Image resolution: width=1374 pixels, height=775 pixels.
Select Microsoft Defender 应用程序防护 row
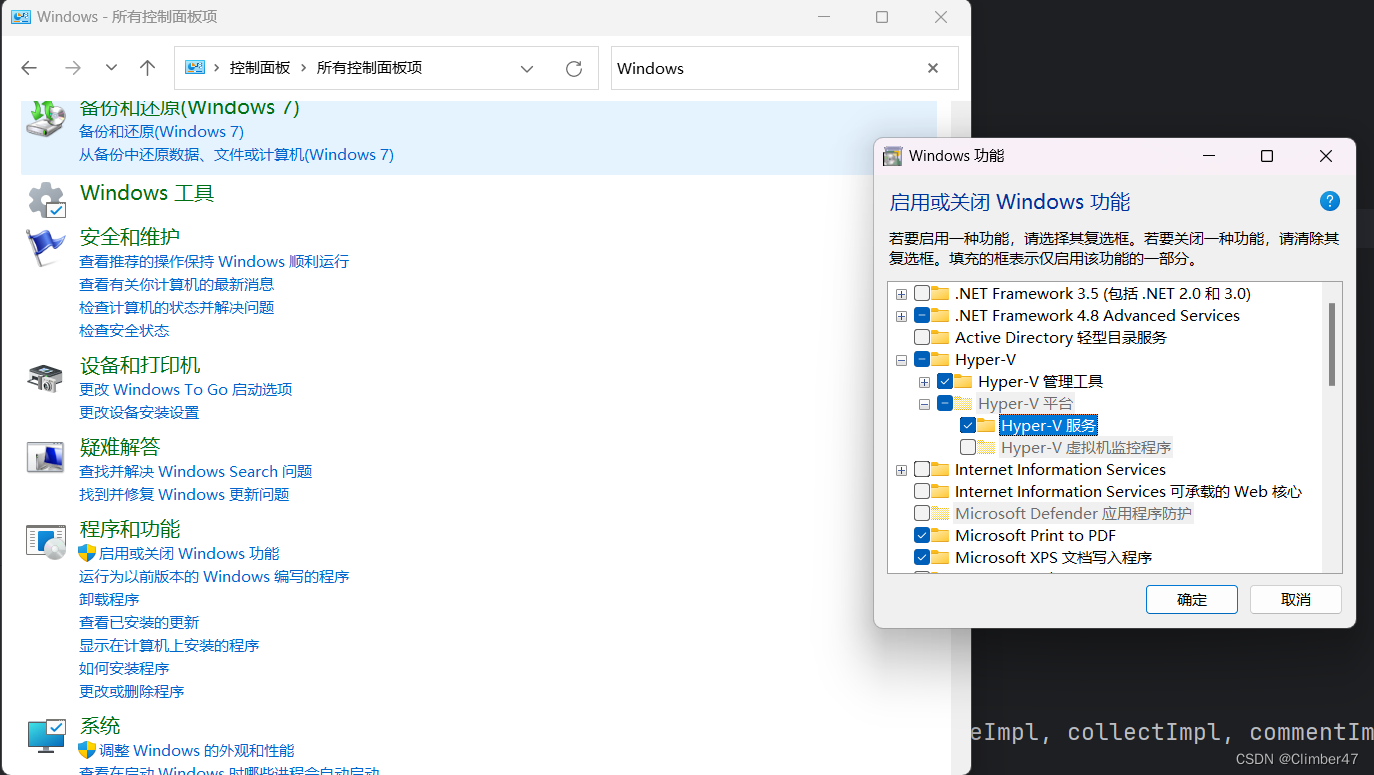point(1073,514)
